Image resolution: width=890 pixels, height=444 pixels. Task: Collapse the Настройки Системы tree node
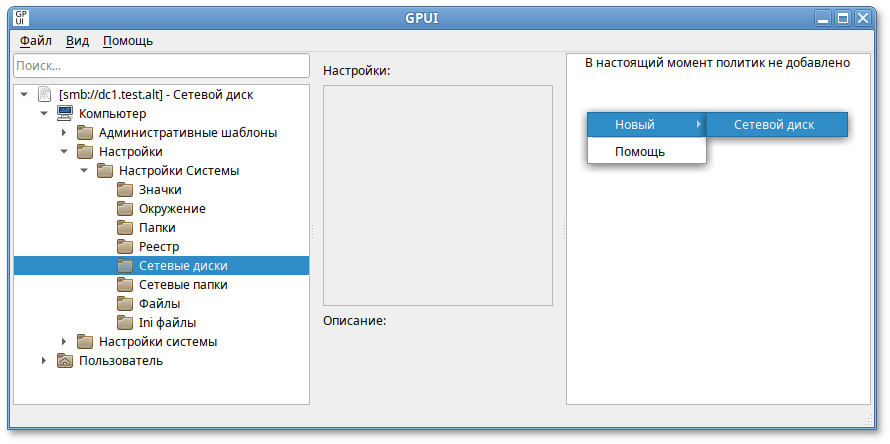click(84, 171)
